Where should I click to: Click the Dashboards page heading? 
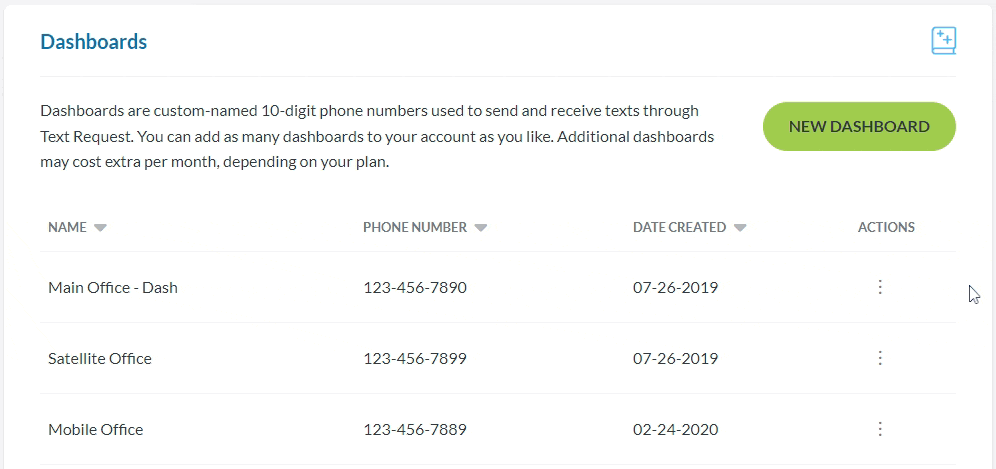click(94, 42)
